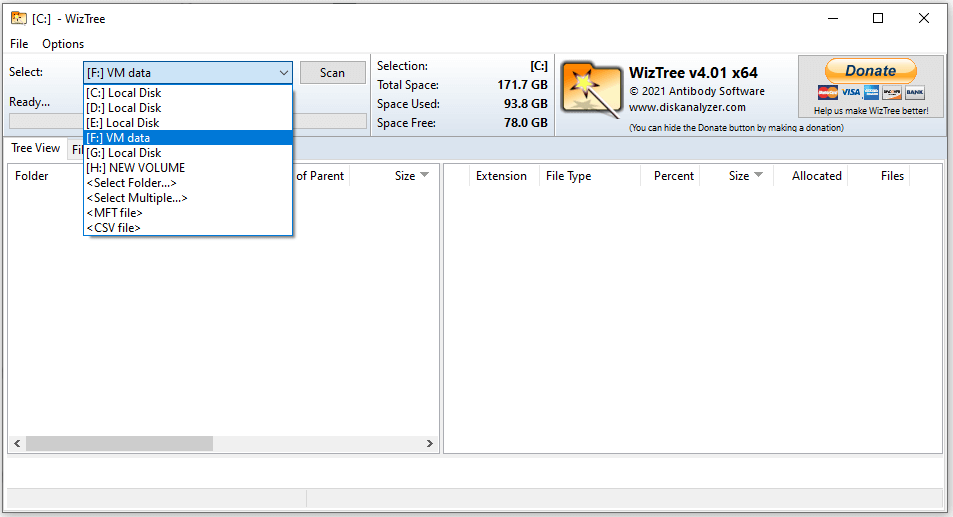This screenshot has height=517, width=953.
Task: Sort by the Extension column header
Action: tap(501, 176)
